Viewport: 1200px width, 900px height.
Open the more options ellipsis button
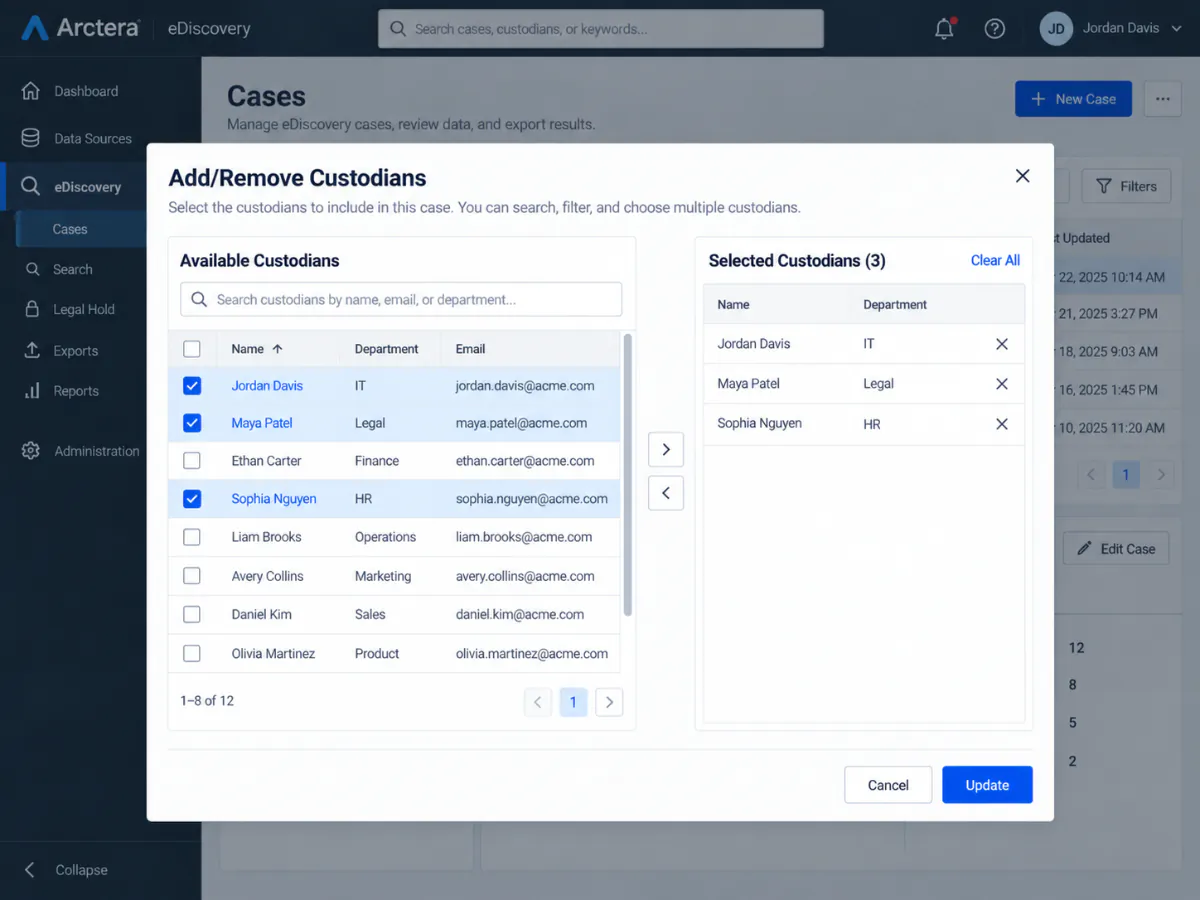click(x=1162, y=99)
